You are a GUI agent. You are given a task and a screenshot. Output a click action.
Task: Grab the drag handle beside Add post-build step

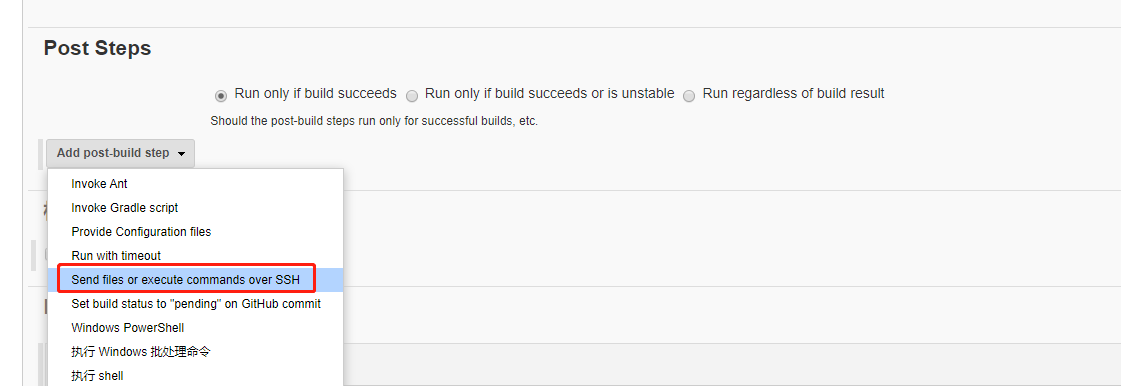click(41, 154)
